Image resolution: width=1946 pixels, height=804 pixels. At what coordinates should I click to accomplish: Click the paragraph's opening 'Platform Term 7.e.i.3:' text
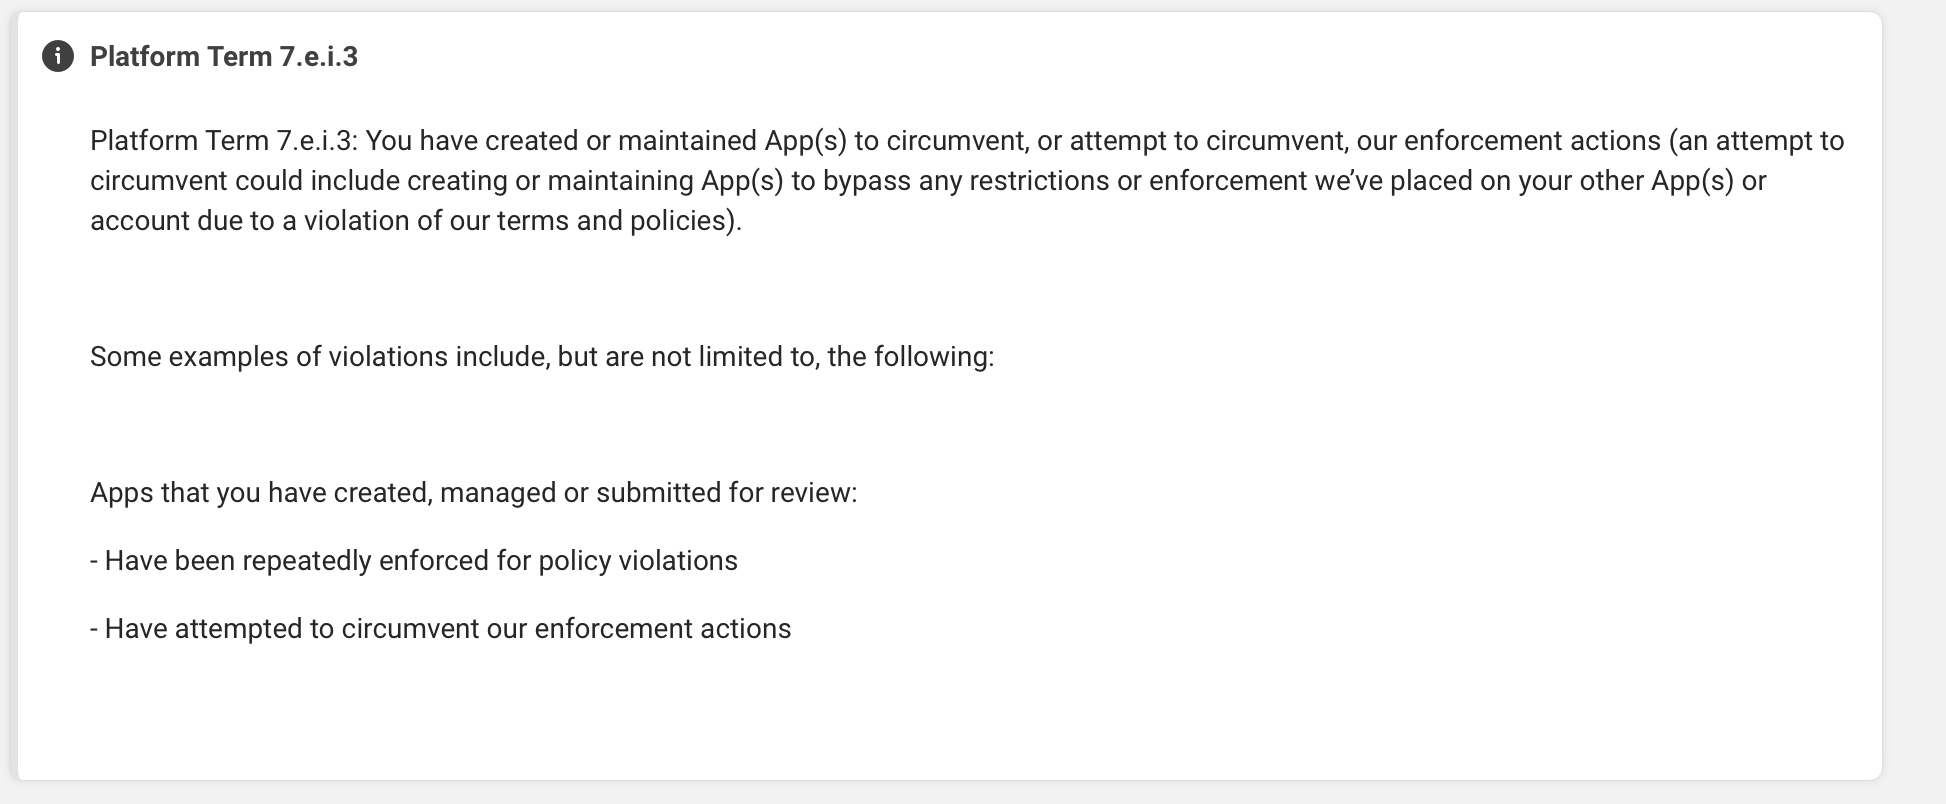coord(224,141)
